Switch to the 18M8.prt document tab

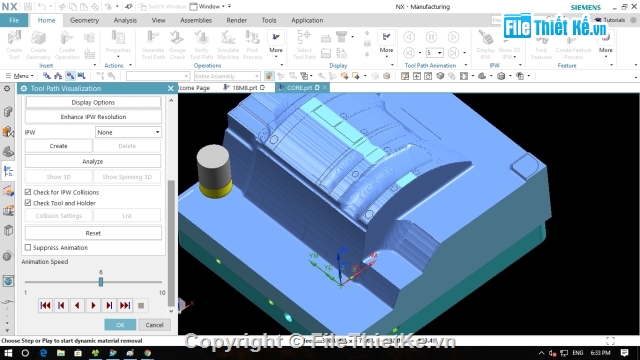tap(244, 88)
